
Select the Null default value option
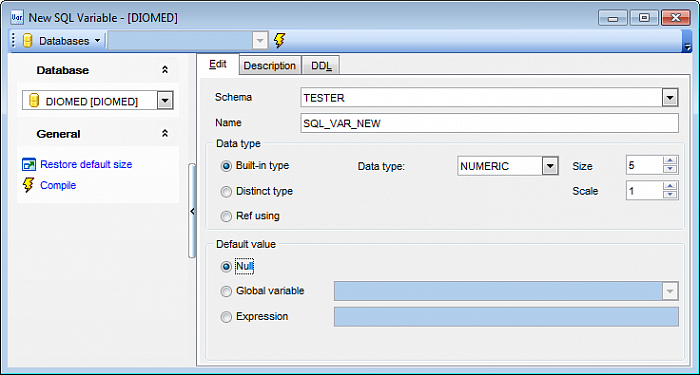227,267
